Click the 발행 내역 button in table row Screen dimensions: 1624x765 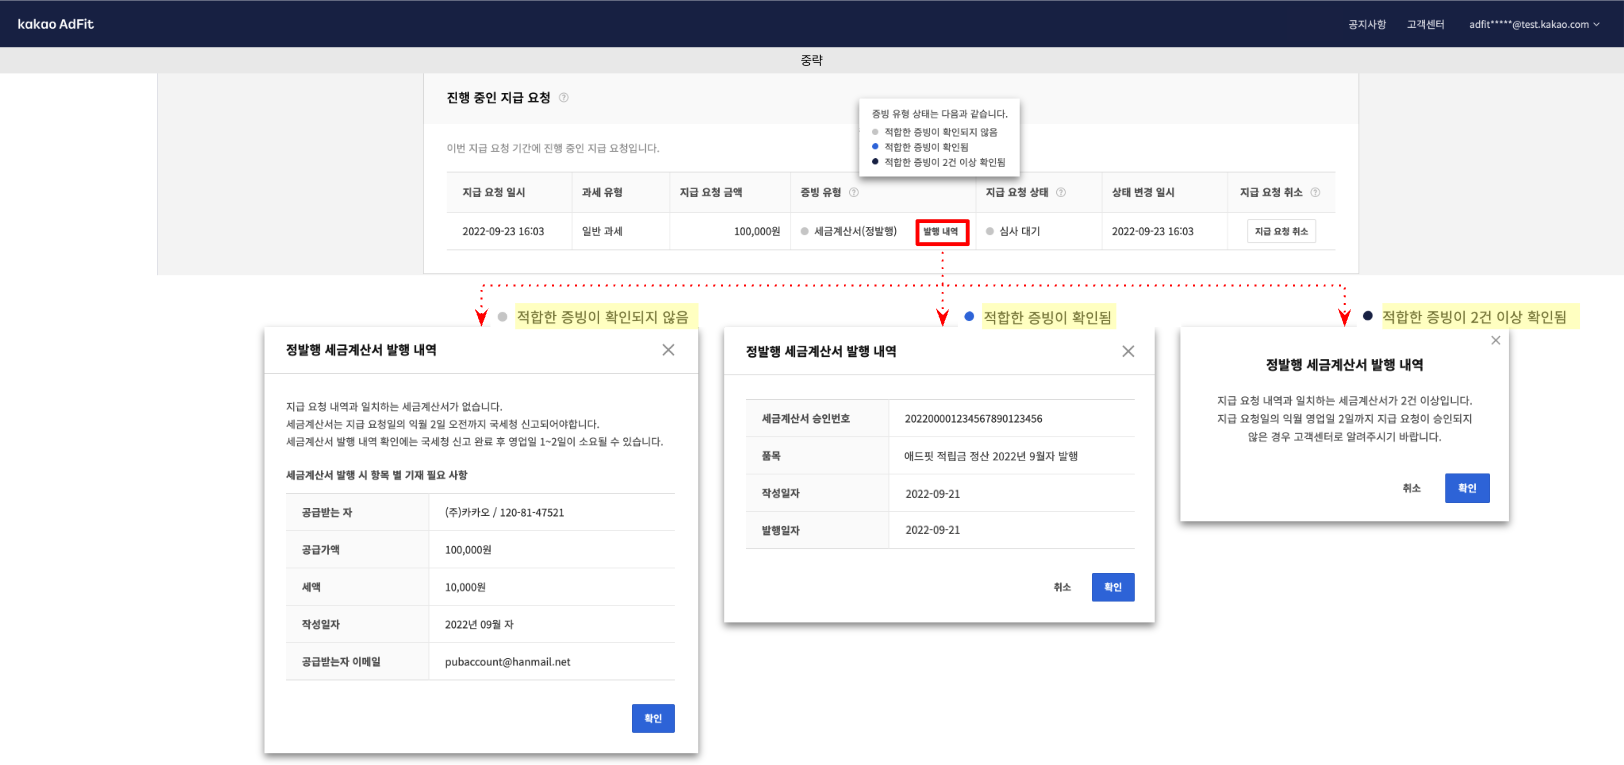coord(941,232)
